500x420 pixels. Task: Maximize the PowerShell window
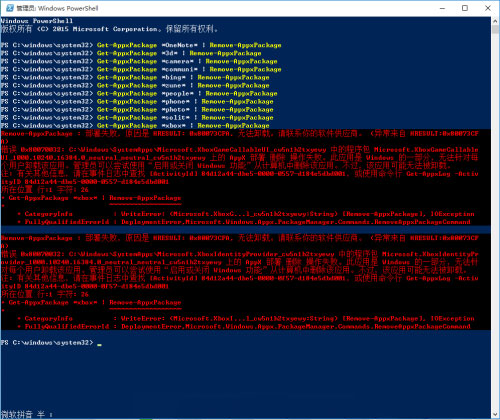click(x=465, y=8)
